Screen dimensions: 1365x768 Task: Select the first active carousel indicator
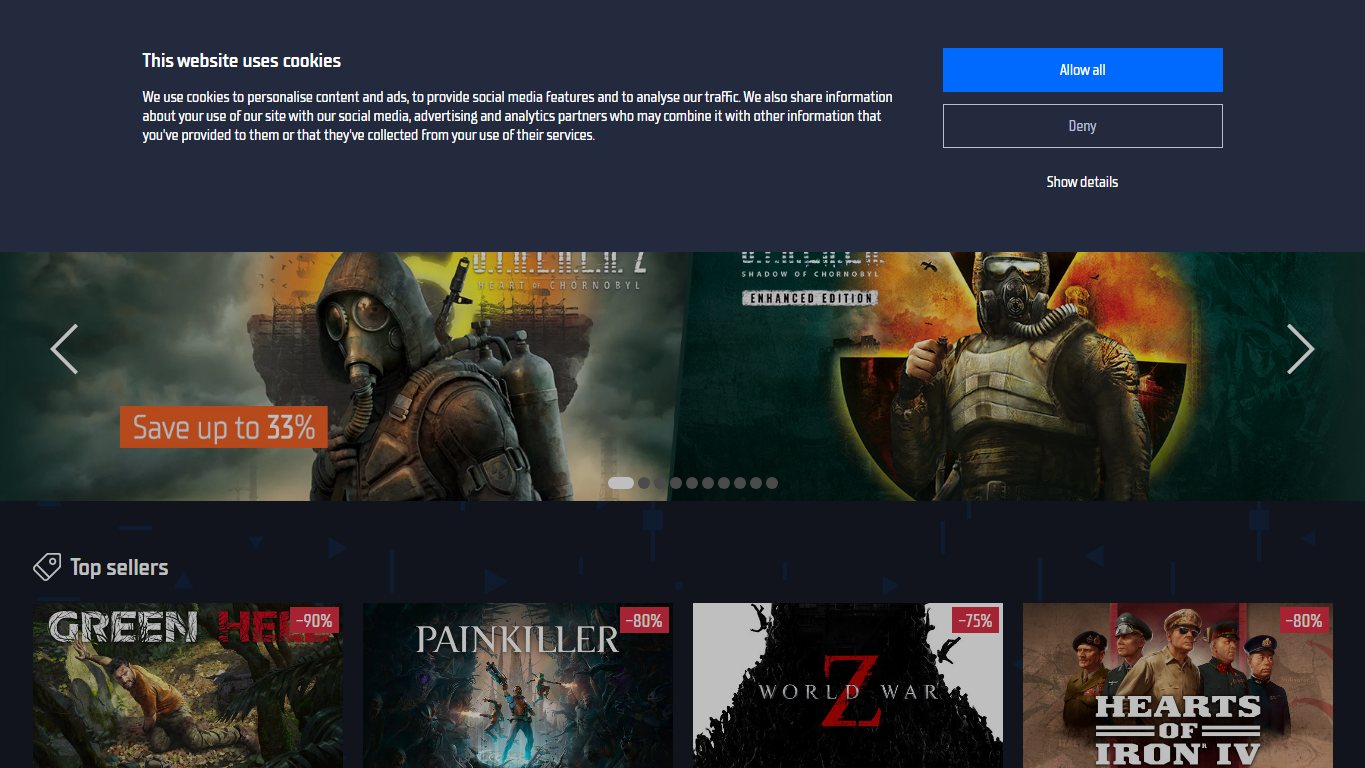tap(621, 483)
